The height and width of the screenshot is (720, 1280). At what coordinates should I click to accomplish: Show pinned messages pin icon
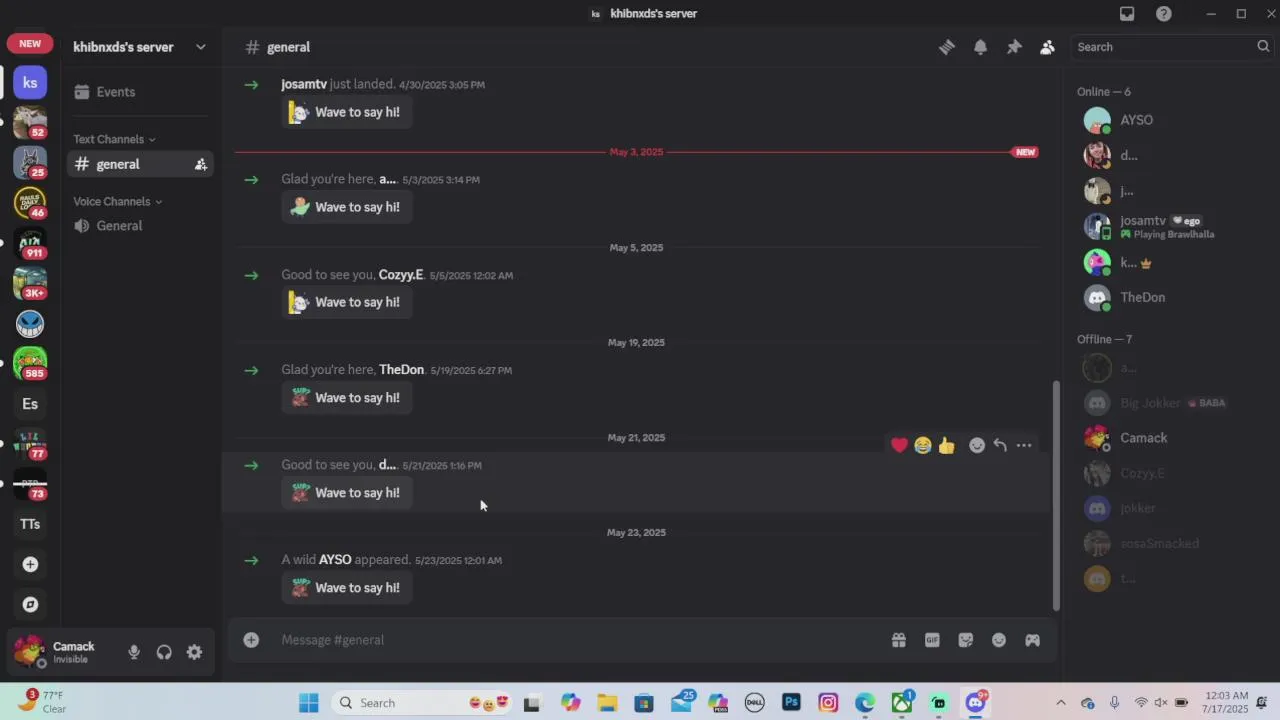(1014, 47)
